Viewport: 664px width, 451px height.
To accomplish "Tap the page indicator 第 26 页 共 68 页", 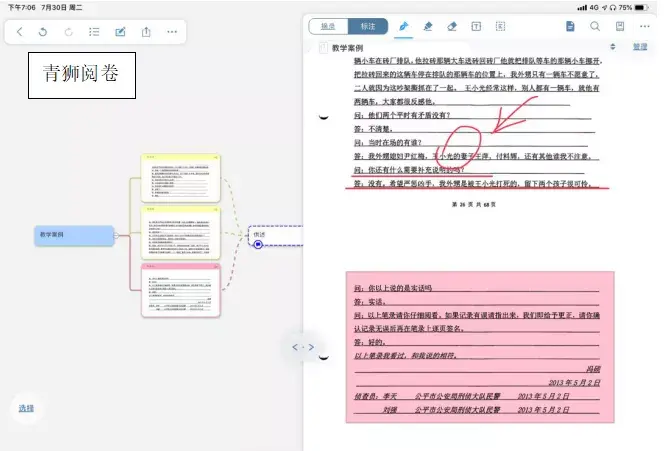I will coord(473,205).
